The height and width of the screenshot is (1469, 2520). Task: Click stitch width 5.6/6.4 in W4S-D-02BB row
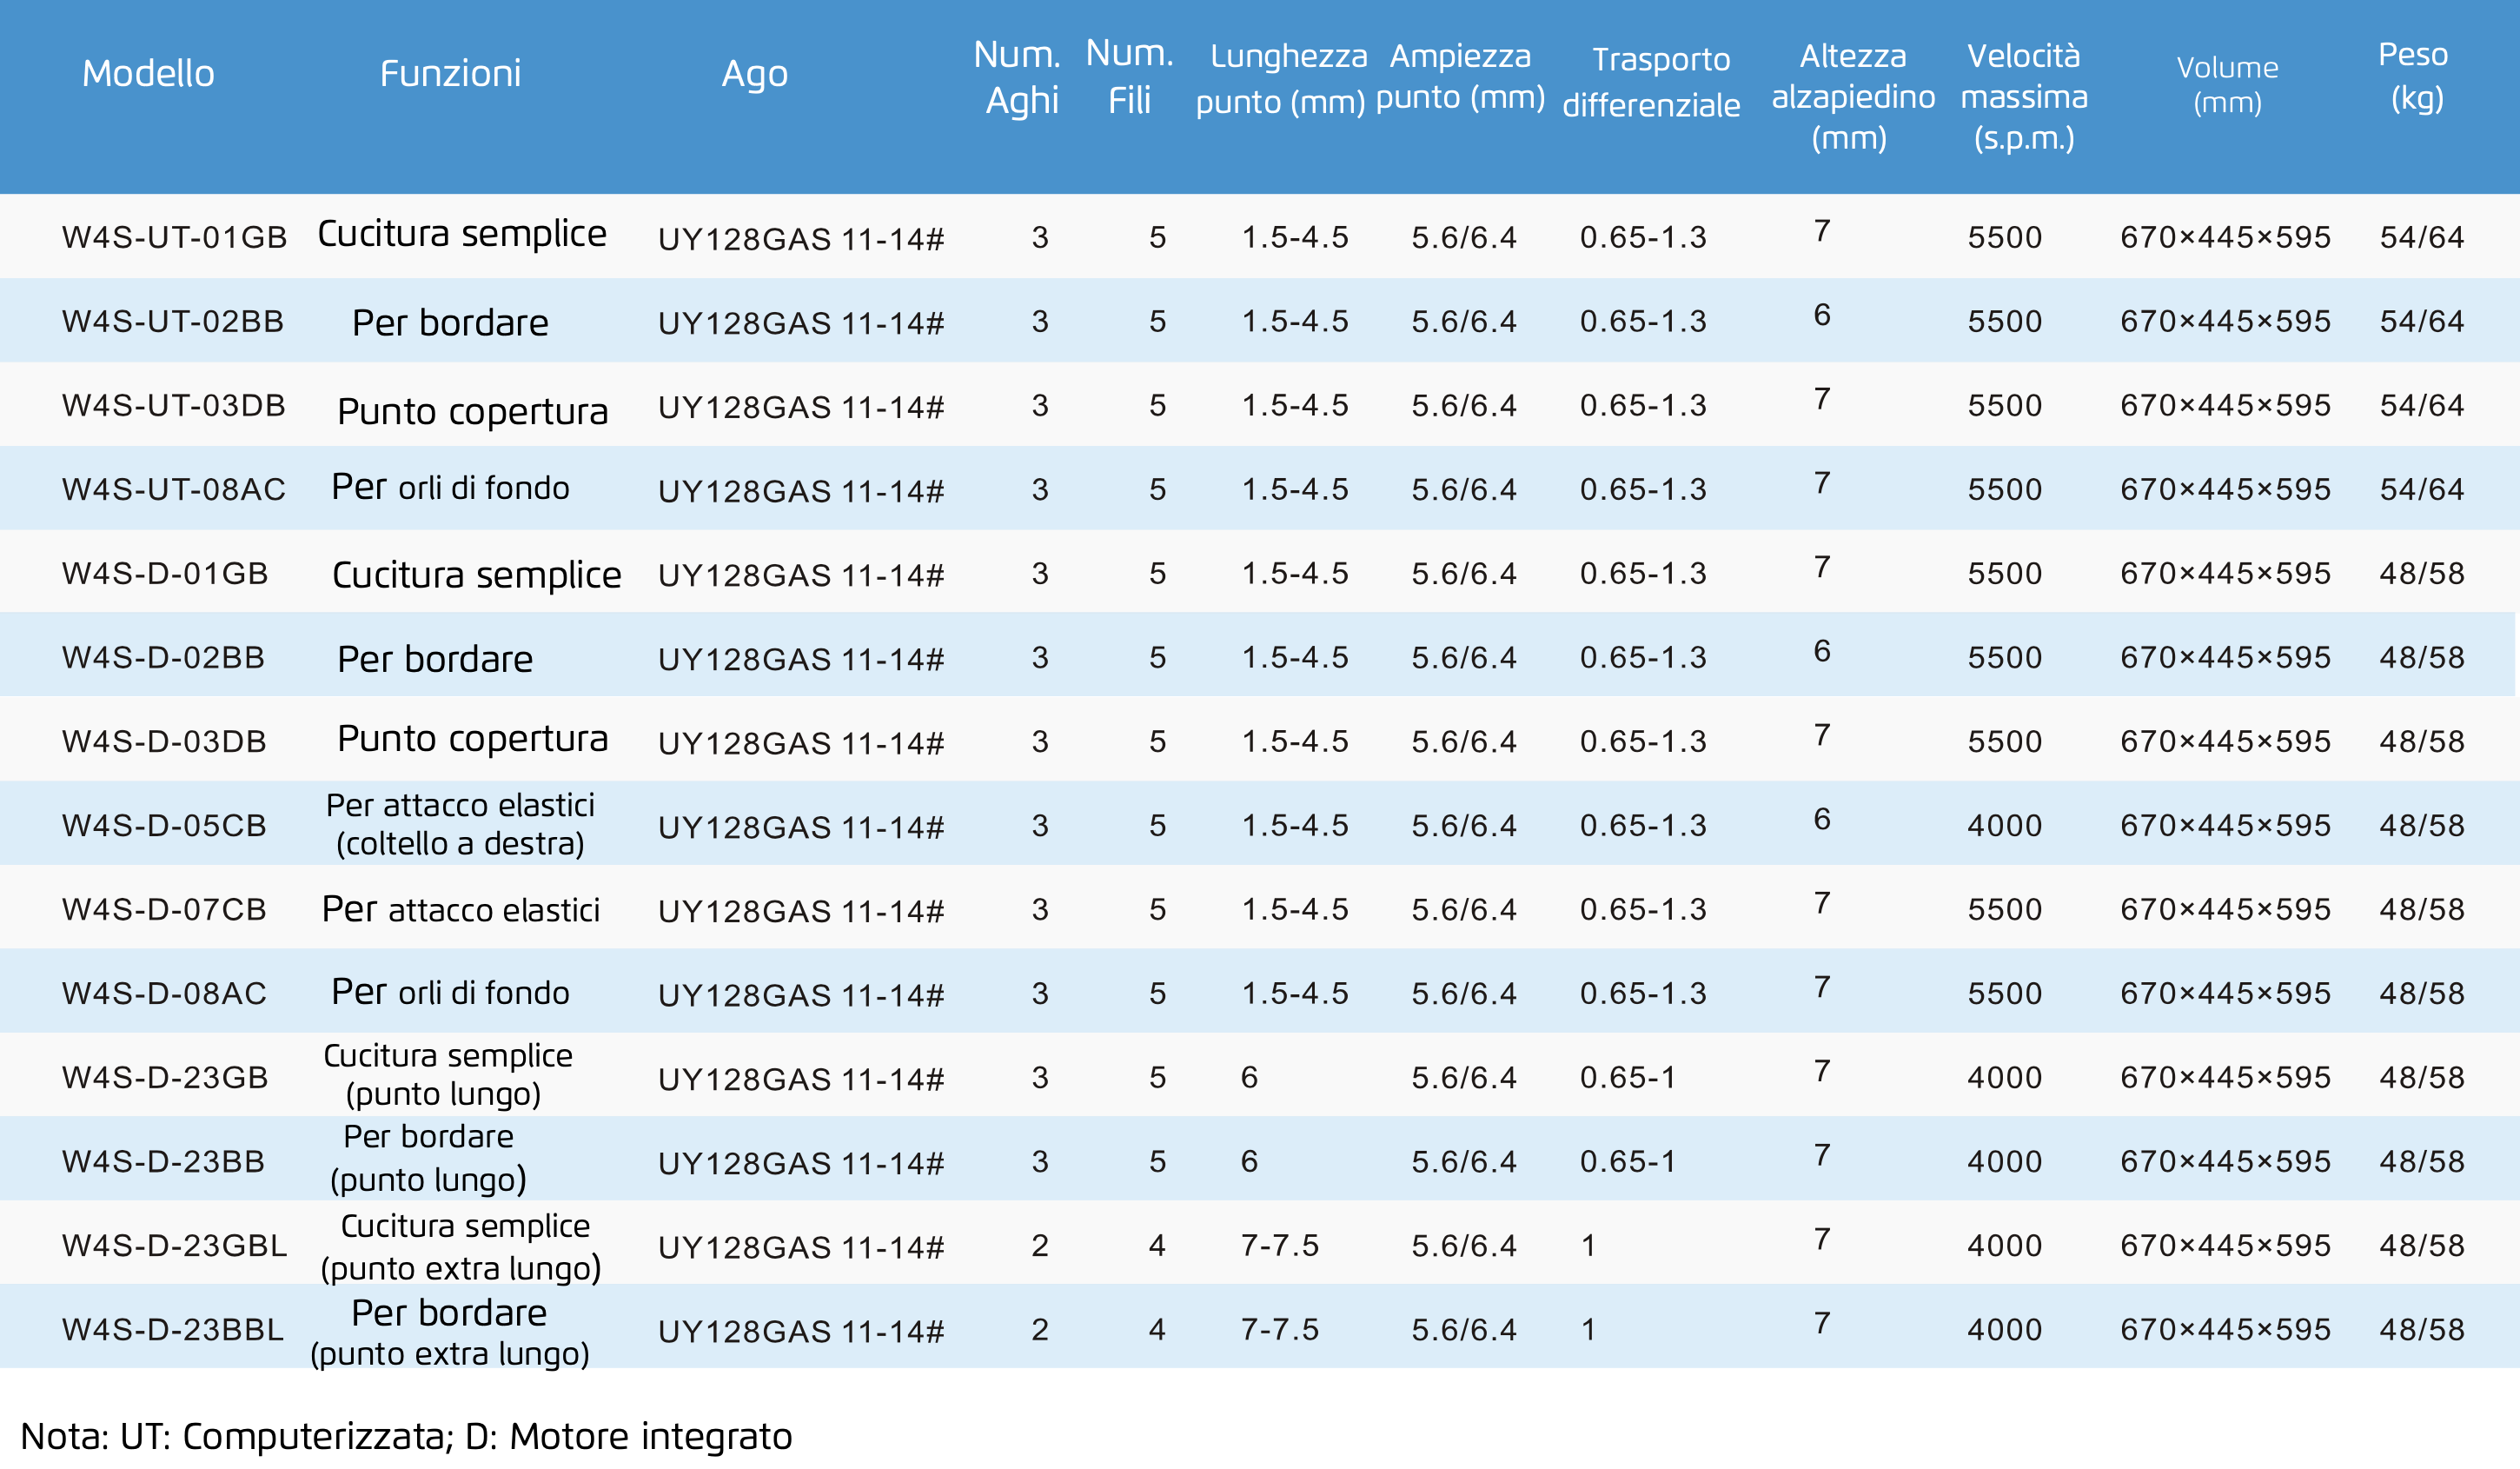1464,657
